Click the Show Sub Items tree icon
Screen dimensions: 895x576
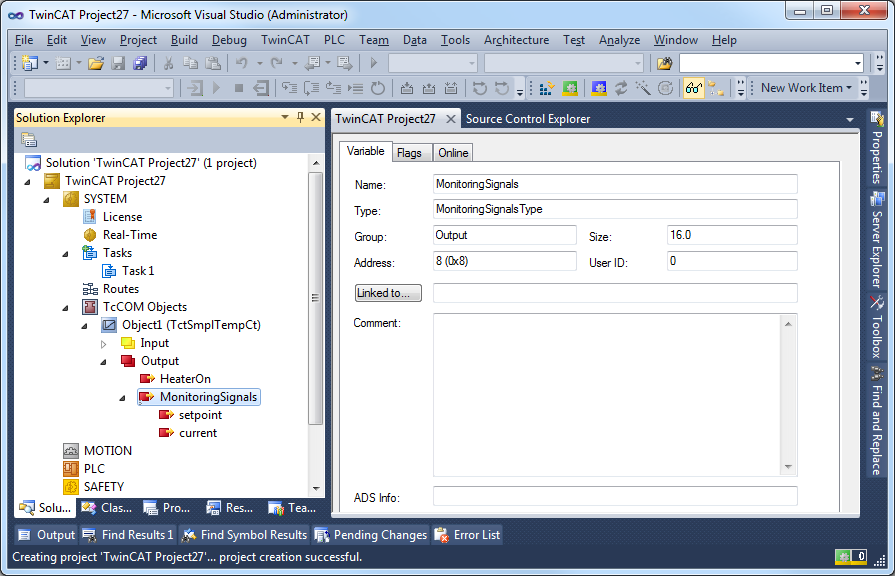[x=716, y=88]
